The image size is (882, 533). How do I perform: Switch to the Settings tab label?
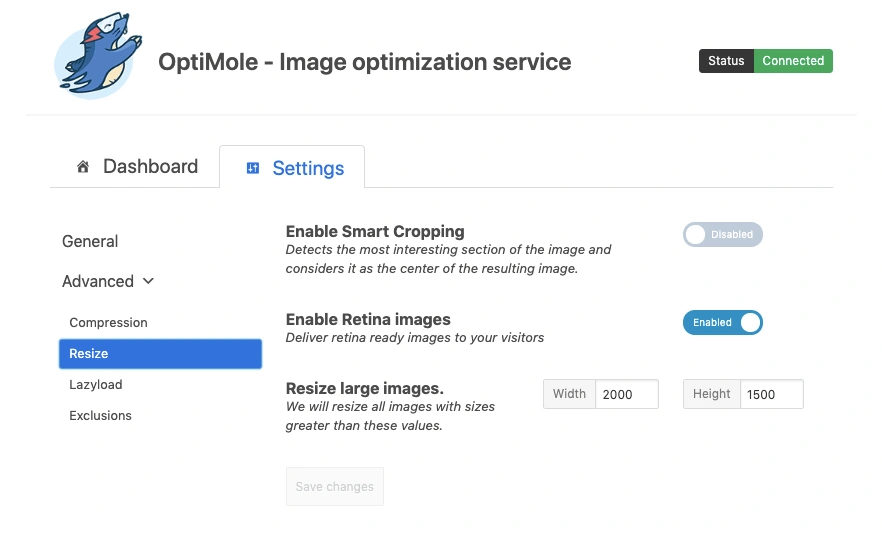(x=308, y=168)
